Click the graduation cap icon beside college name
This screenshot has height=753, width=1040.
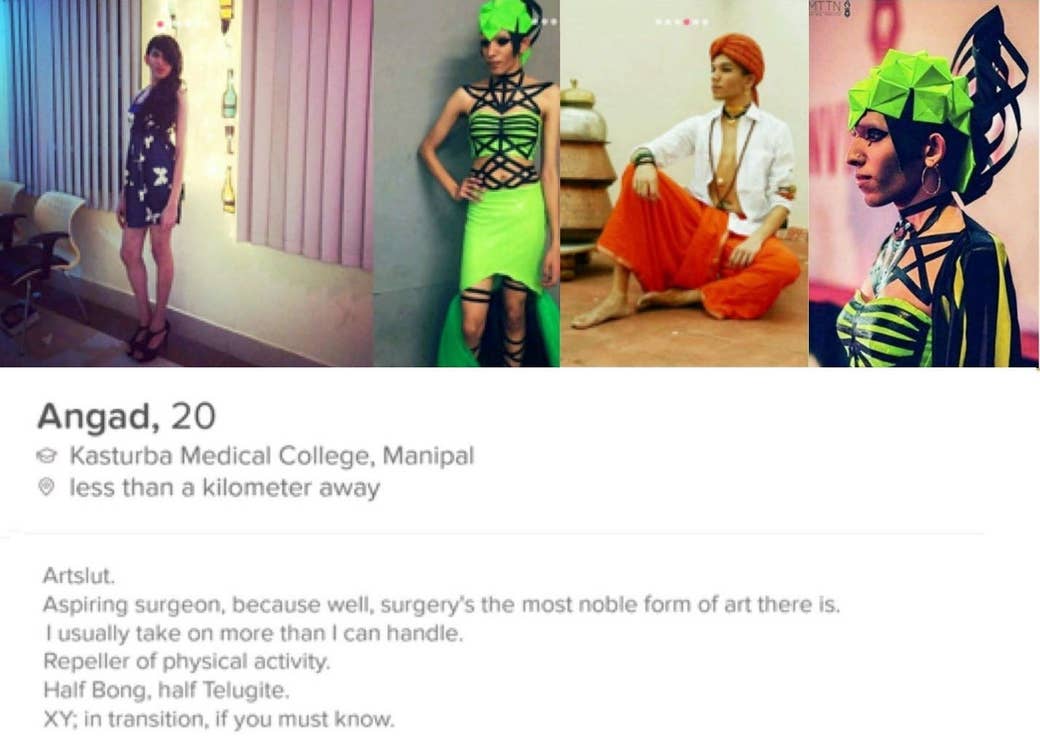[46, 456]
